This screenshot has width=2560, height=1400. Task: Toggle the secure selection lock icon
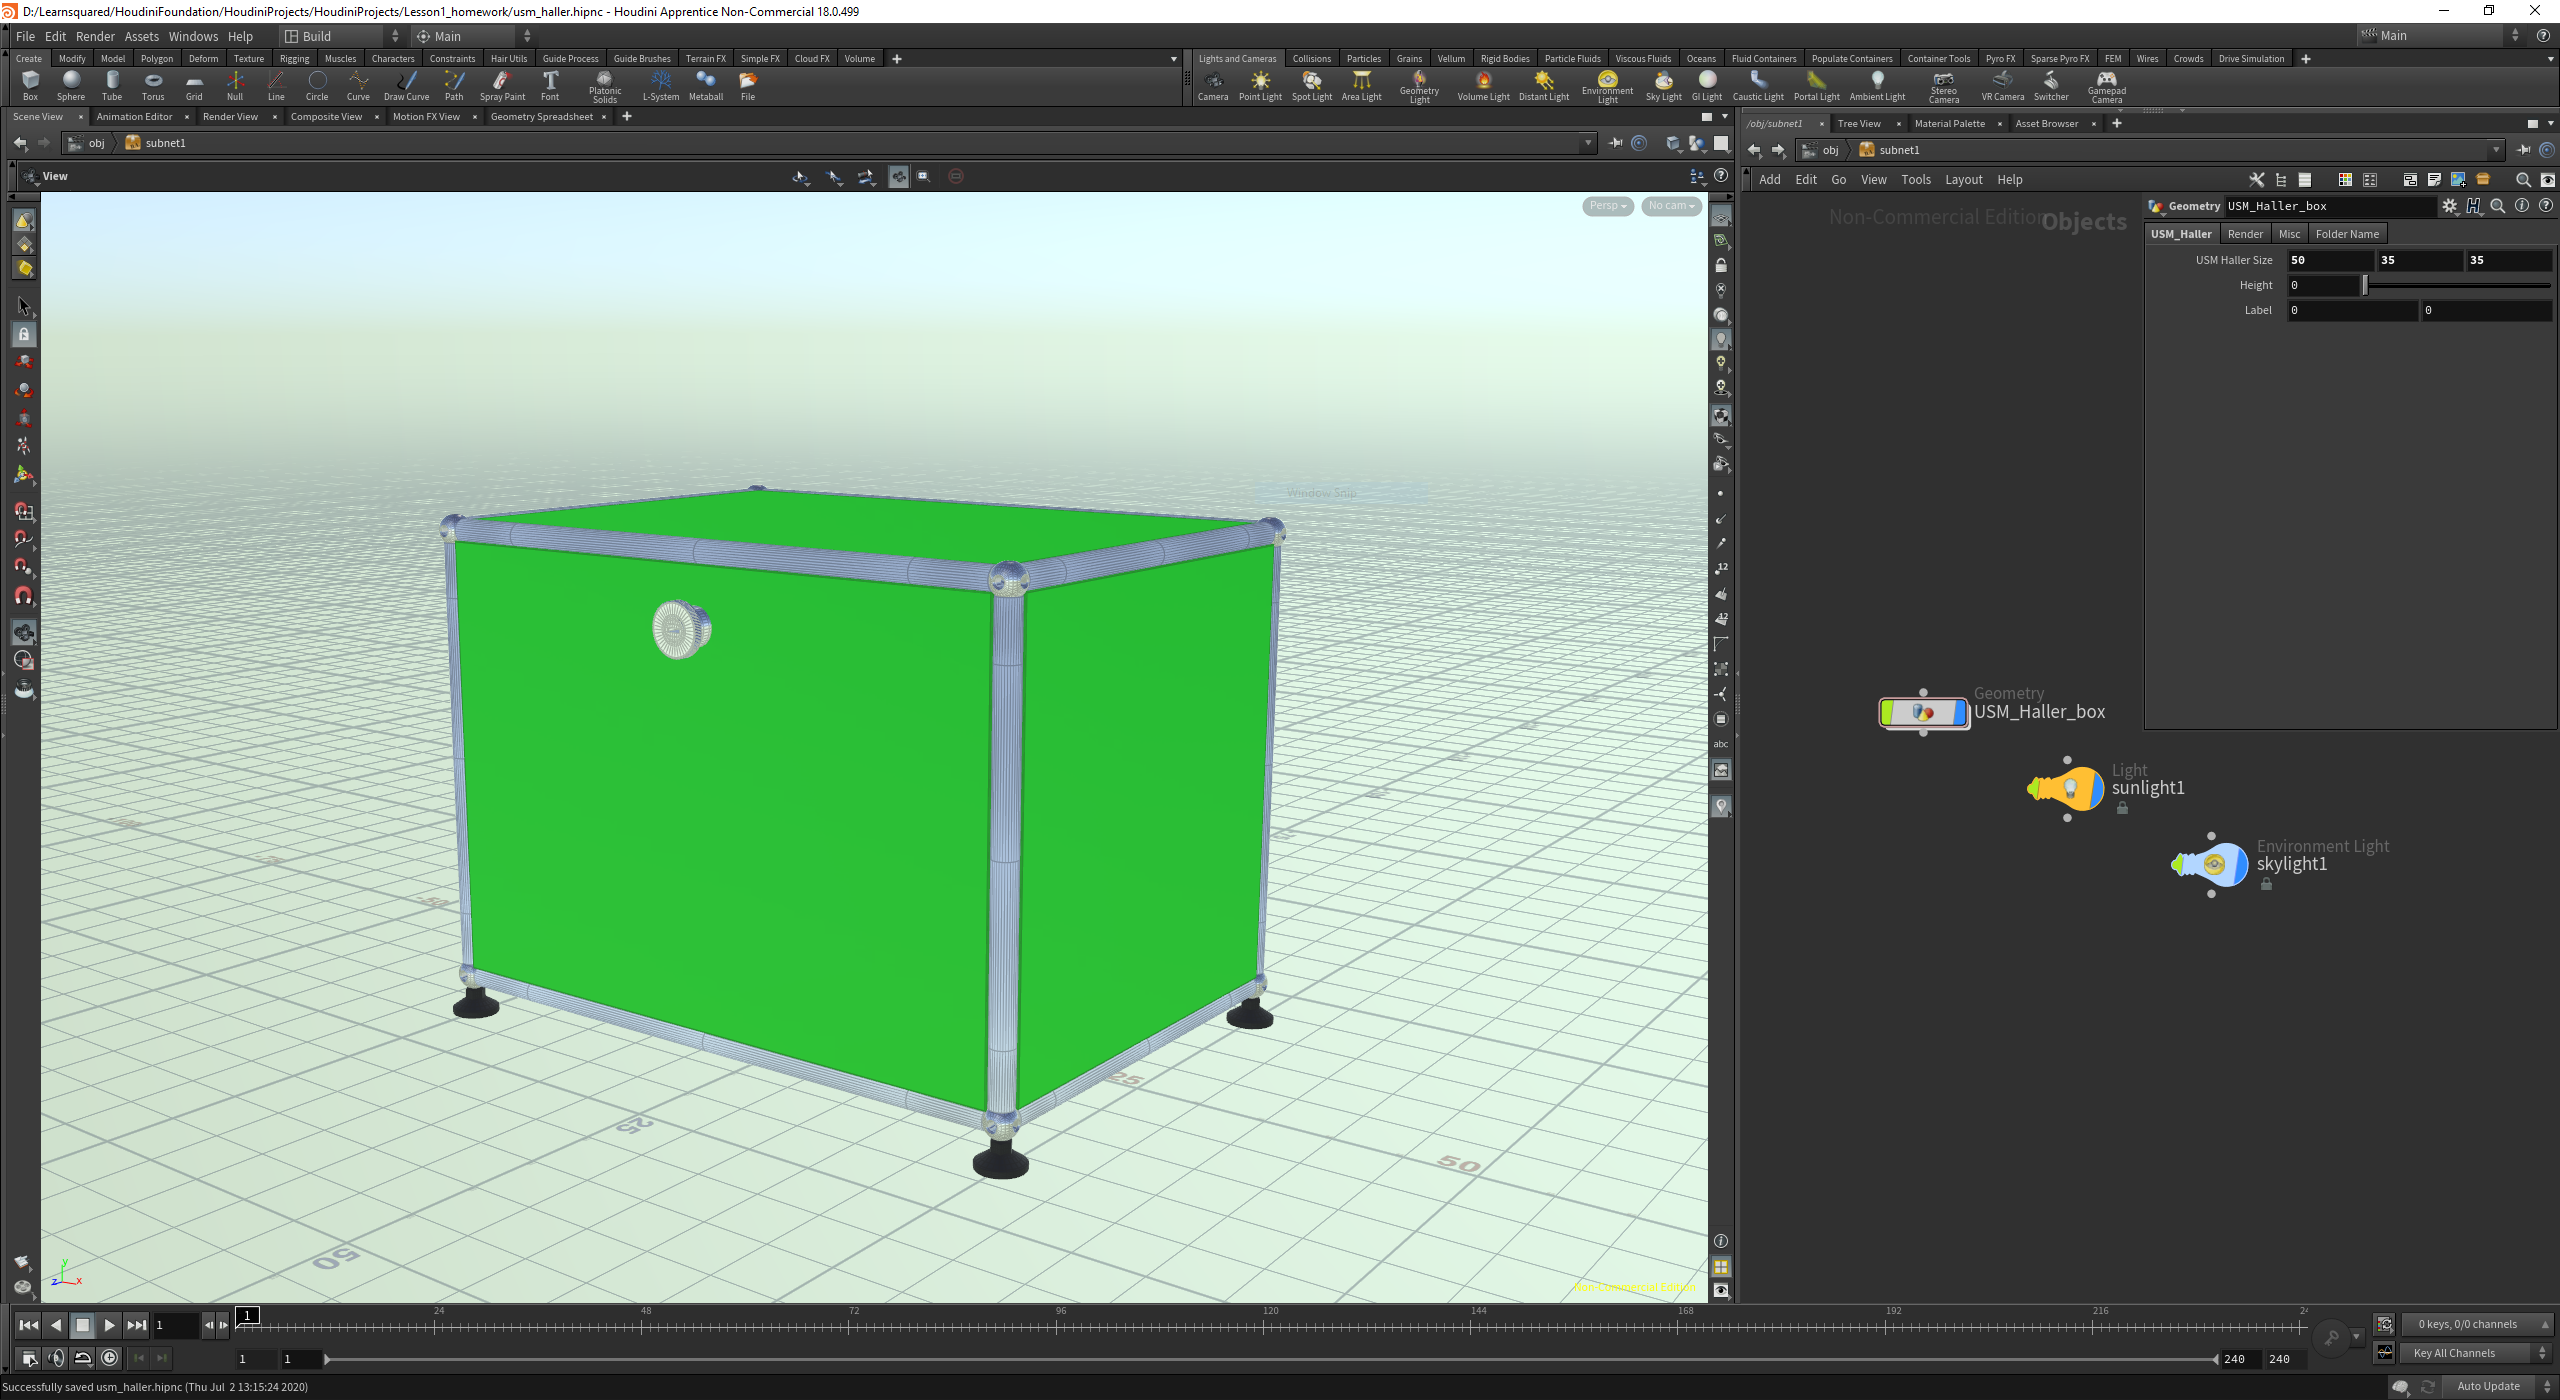(24, 334)
